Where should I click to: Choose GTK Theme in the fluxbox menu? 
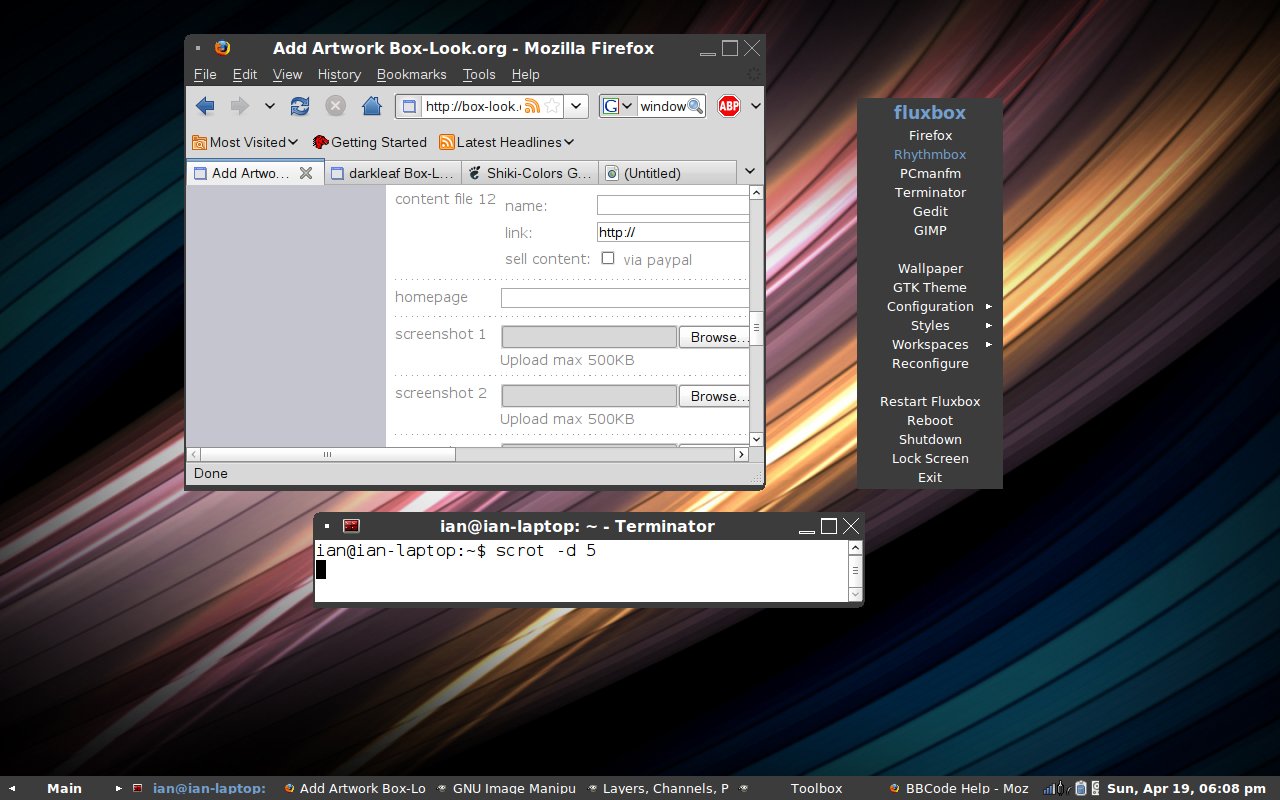pos(930,287)
